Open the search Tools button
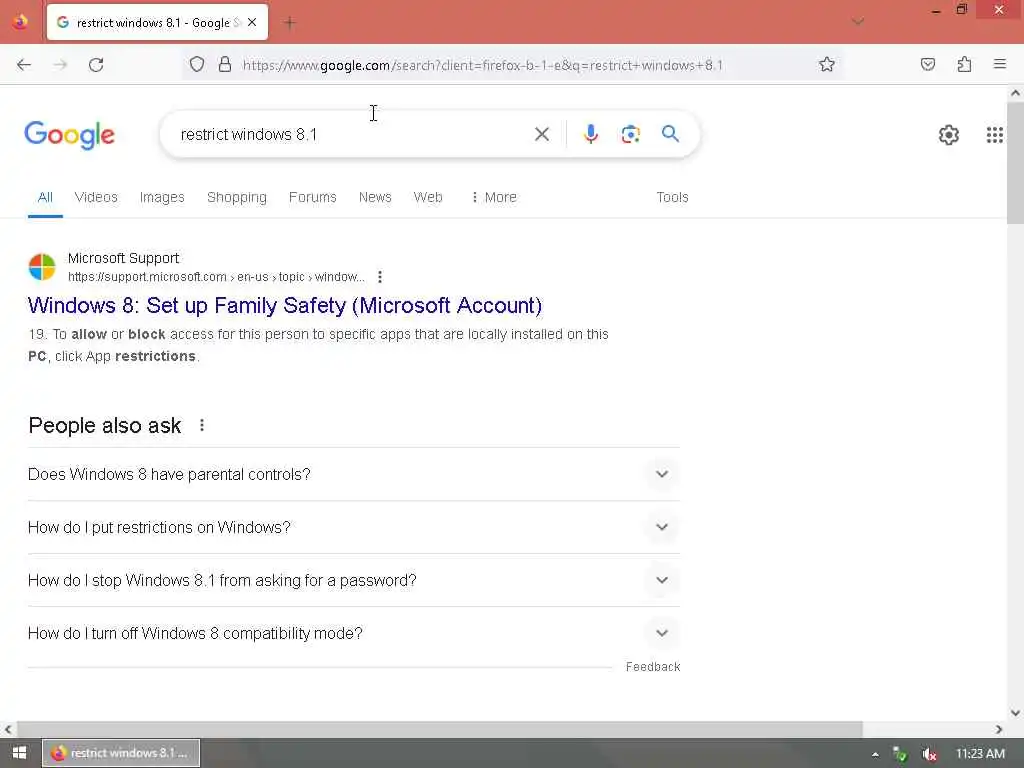The image size is (1024, 768). tap(672, 197)
